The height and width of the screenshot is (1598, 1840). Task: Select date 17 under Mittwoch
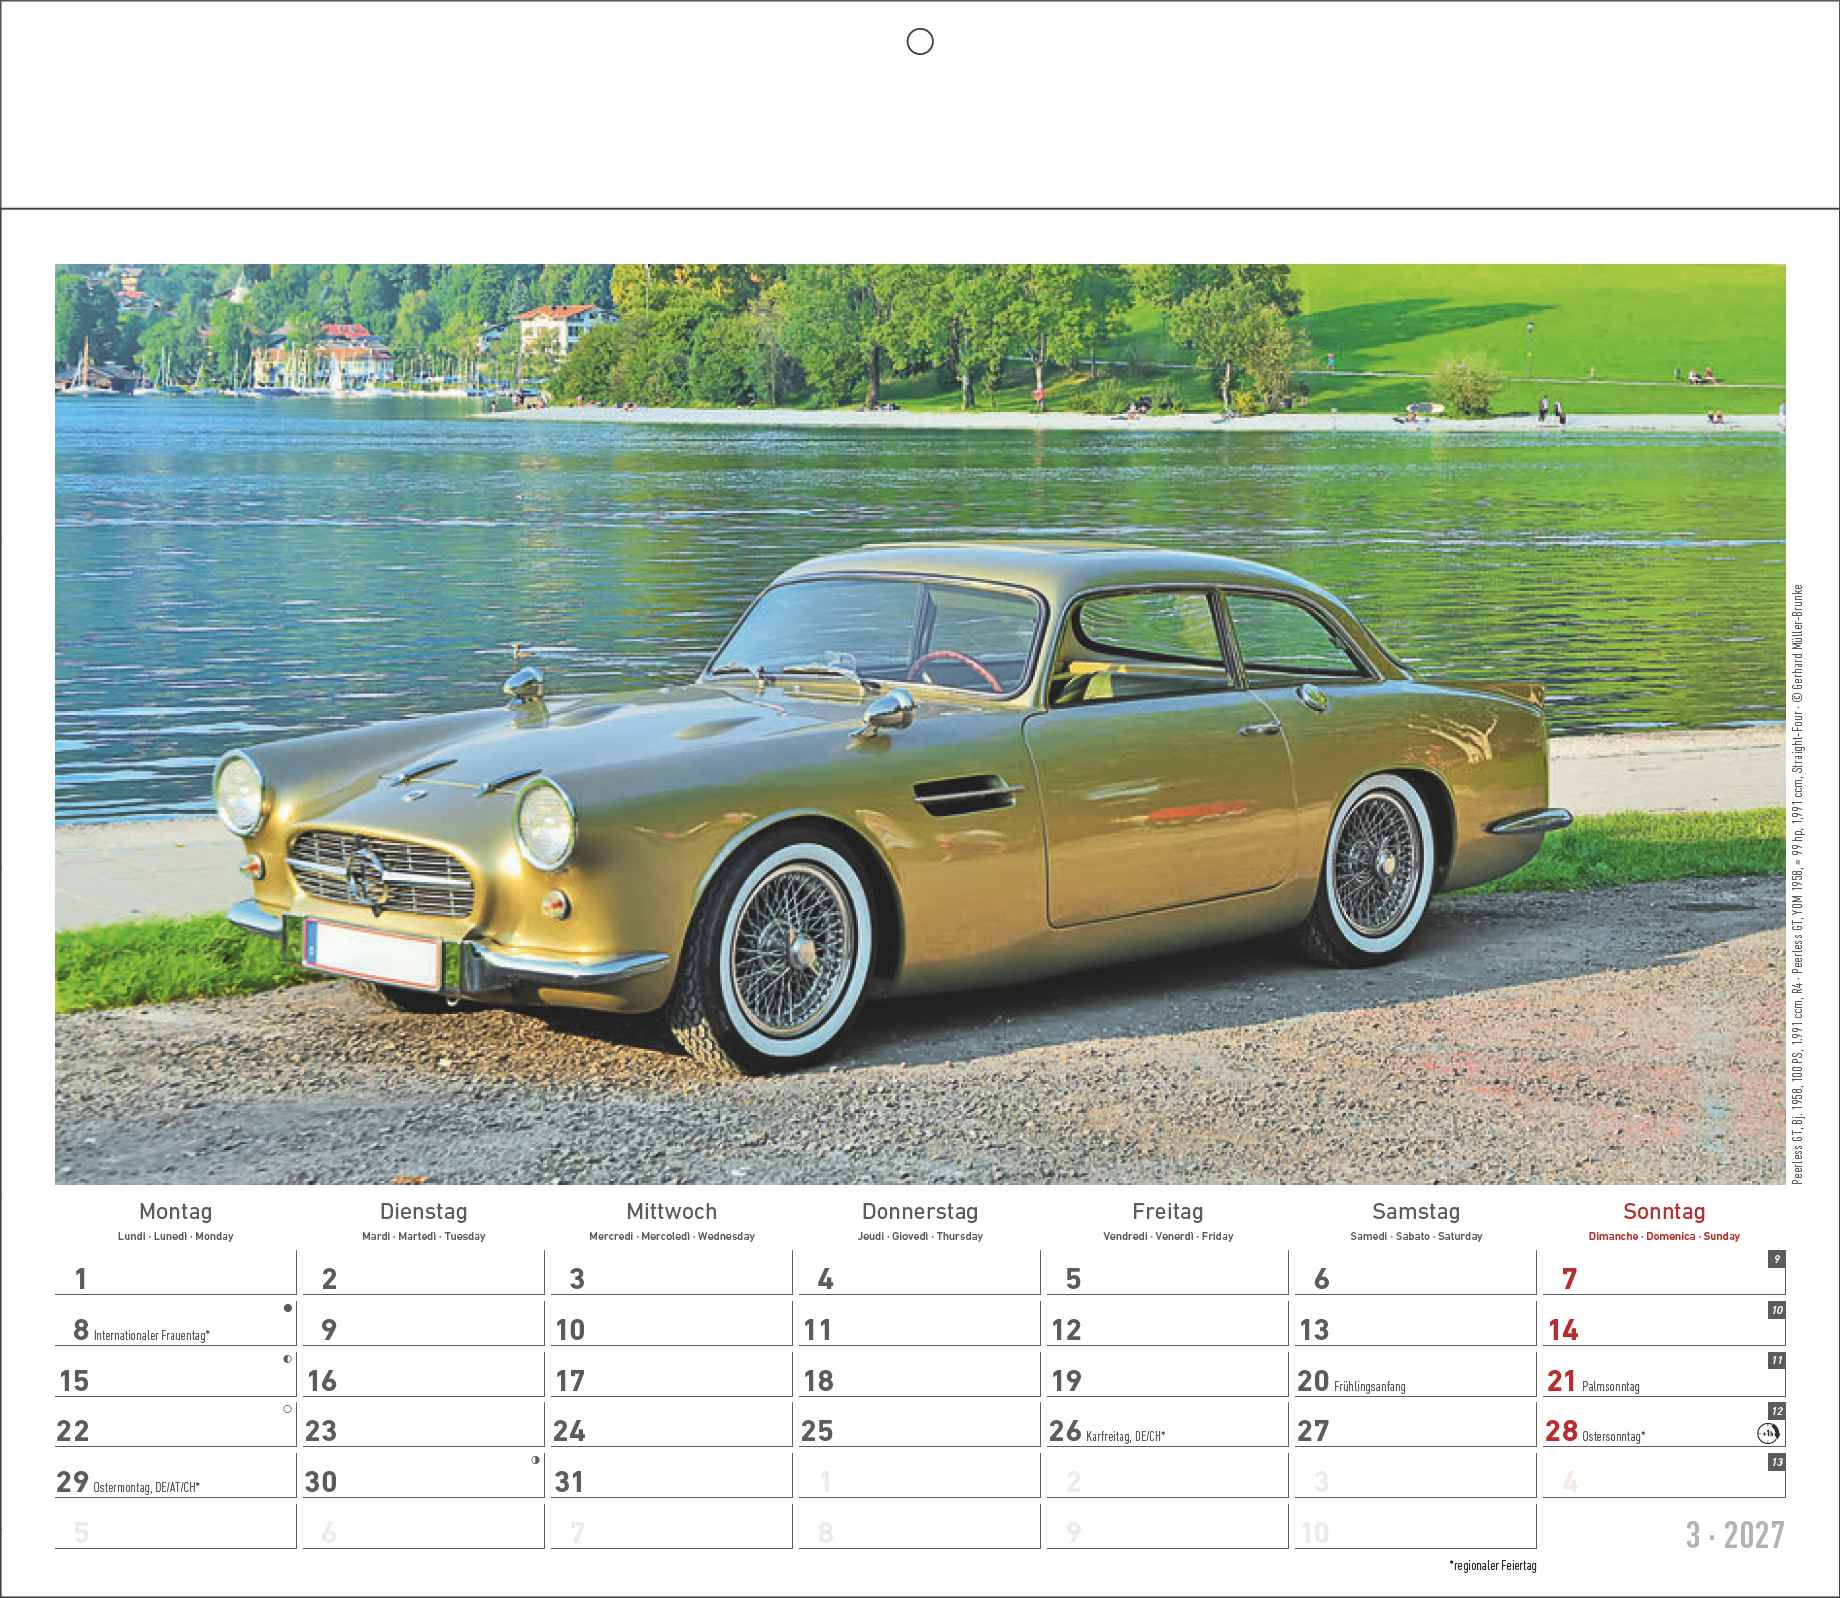(570, 1381)
